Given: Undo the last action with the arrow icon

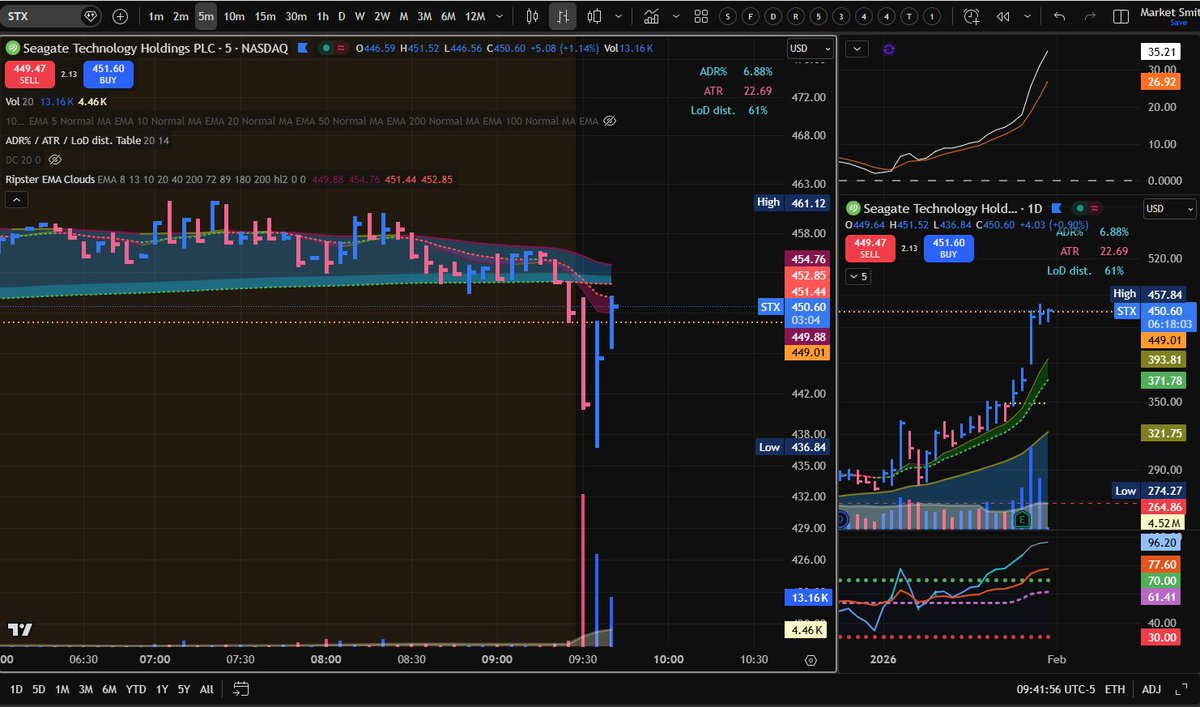Looking at the screenshot, I should tap(1060, 16).
